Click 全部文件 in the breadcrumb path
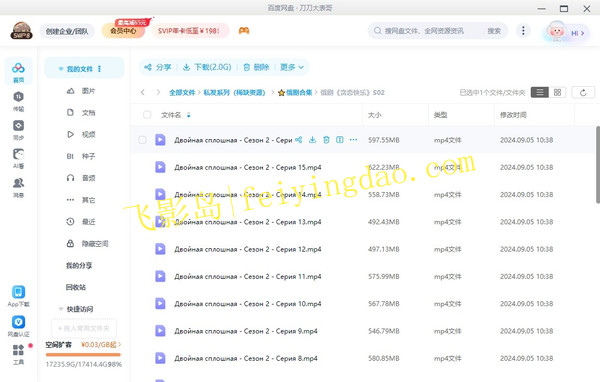The width and height of the screenshot is (600, 382). pyautogui.click(x=182, y=92)
